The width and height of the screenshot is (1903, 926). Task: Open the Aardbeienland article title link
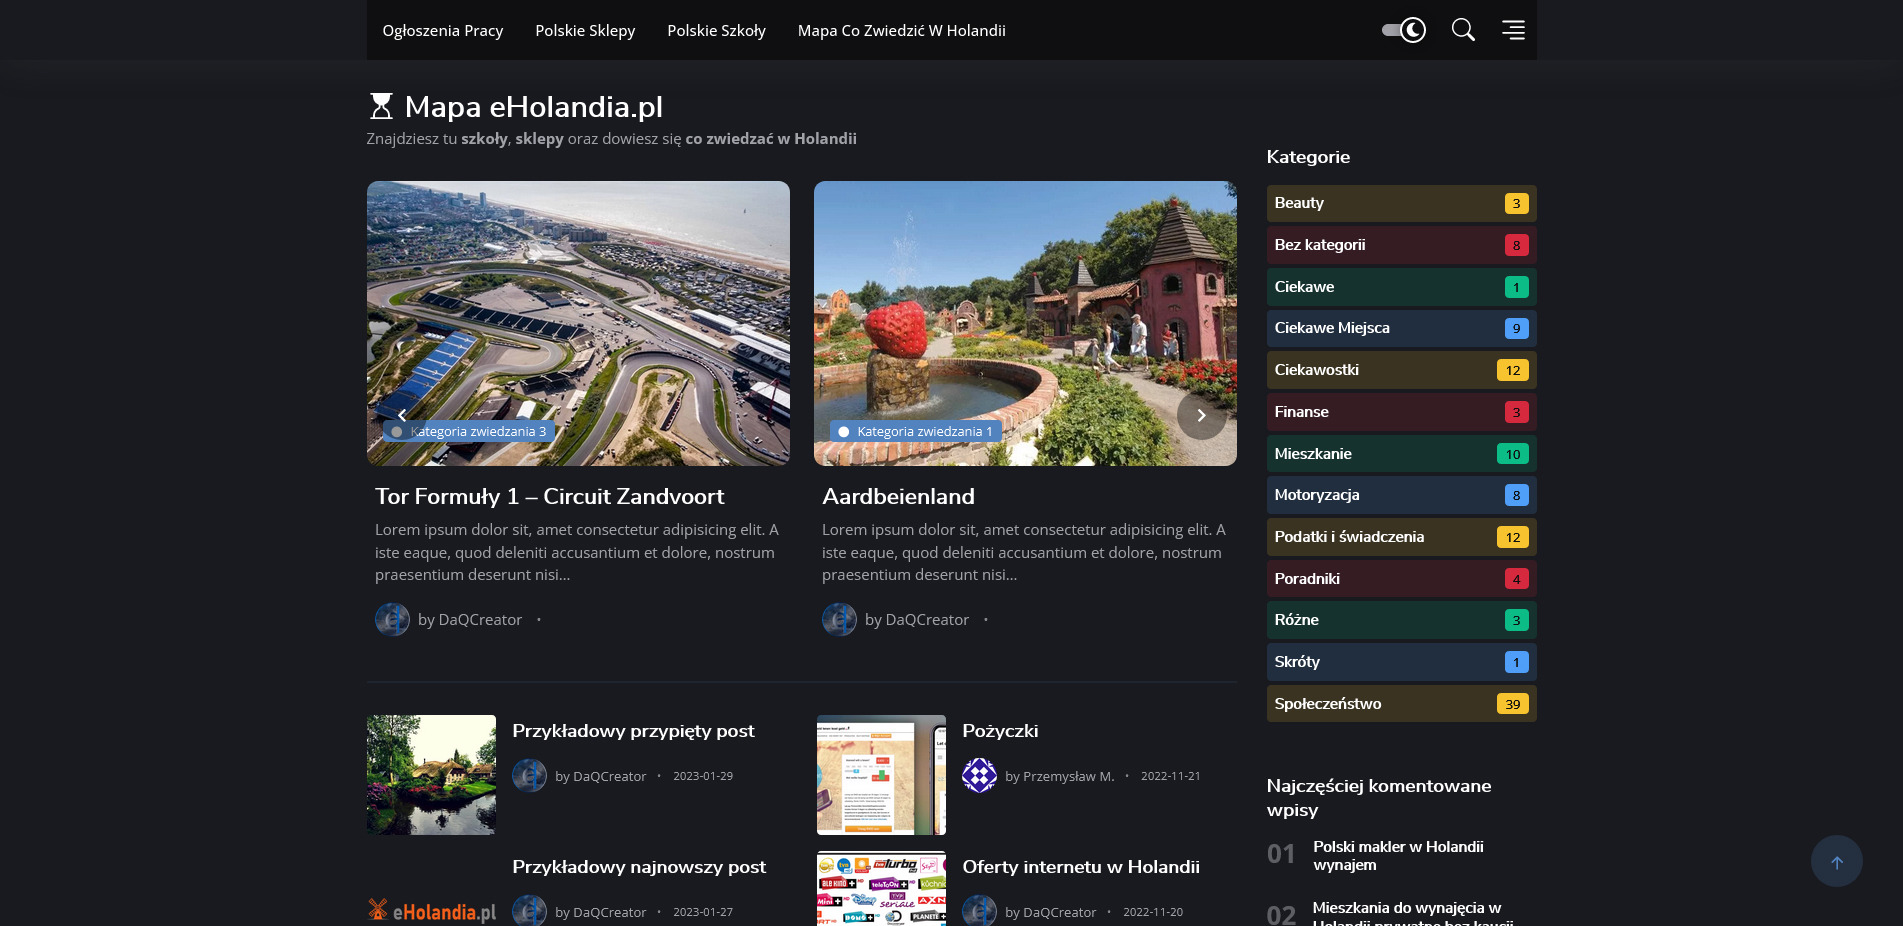coord(897,496)
